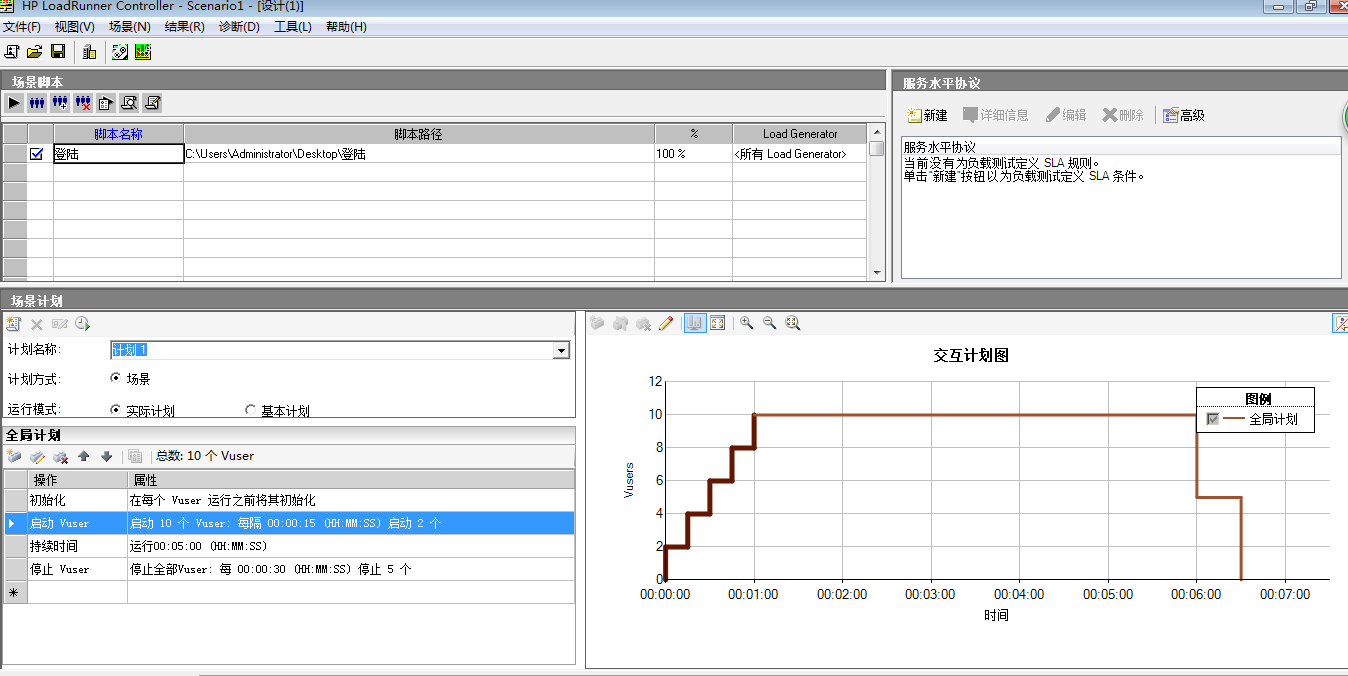Click the Load Generator column header
This screenshot has height=676, width=1348.
pyautogui.click(x=800, y=134)
